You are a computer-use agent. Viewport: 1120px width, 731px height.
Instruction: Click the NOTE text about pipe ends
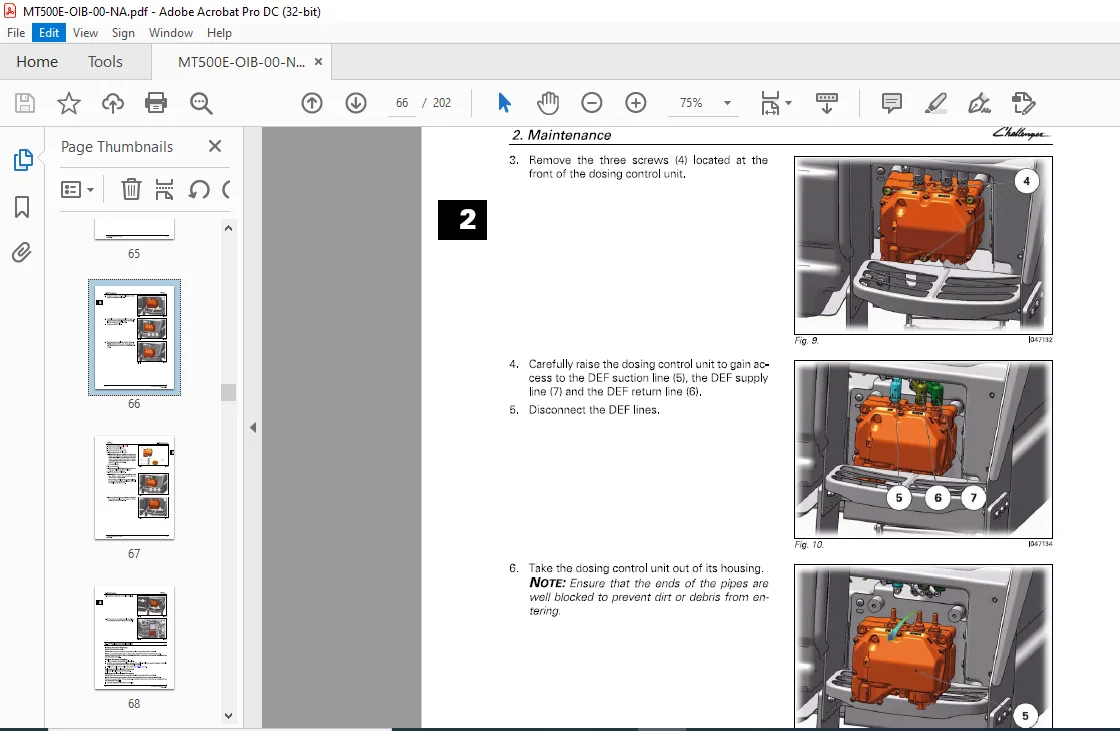click(x=649, y=597)
